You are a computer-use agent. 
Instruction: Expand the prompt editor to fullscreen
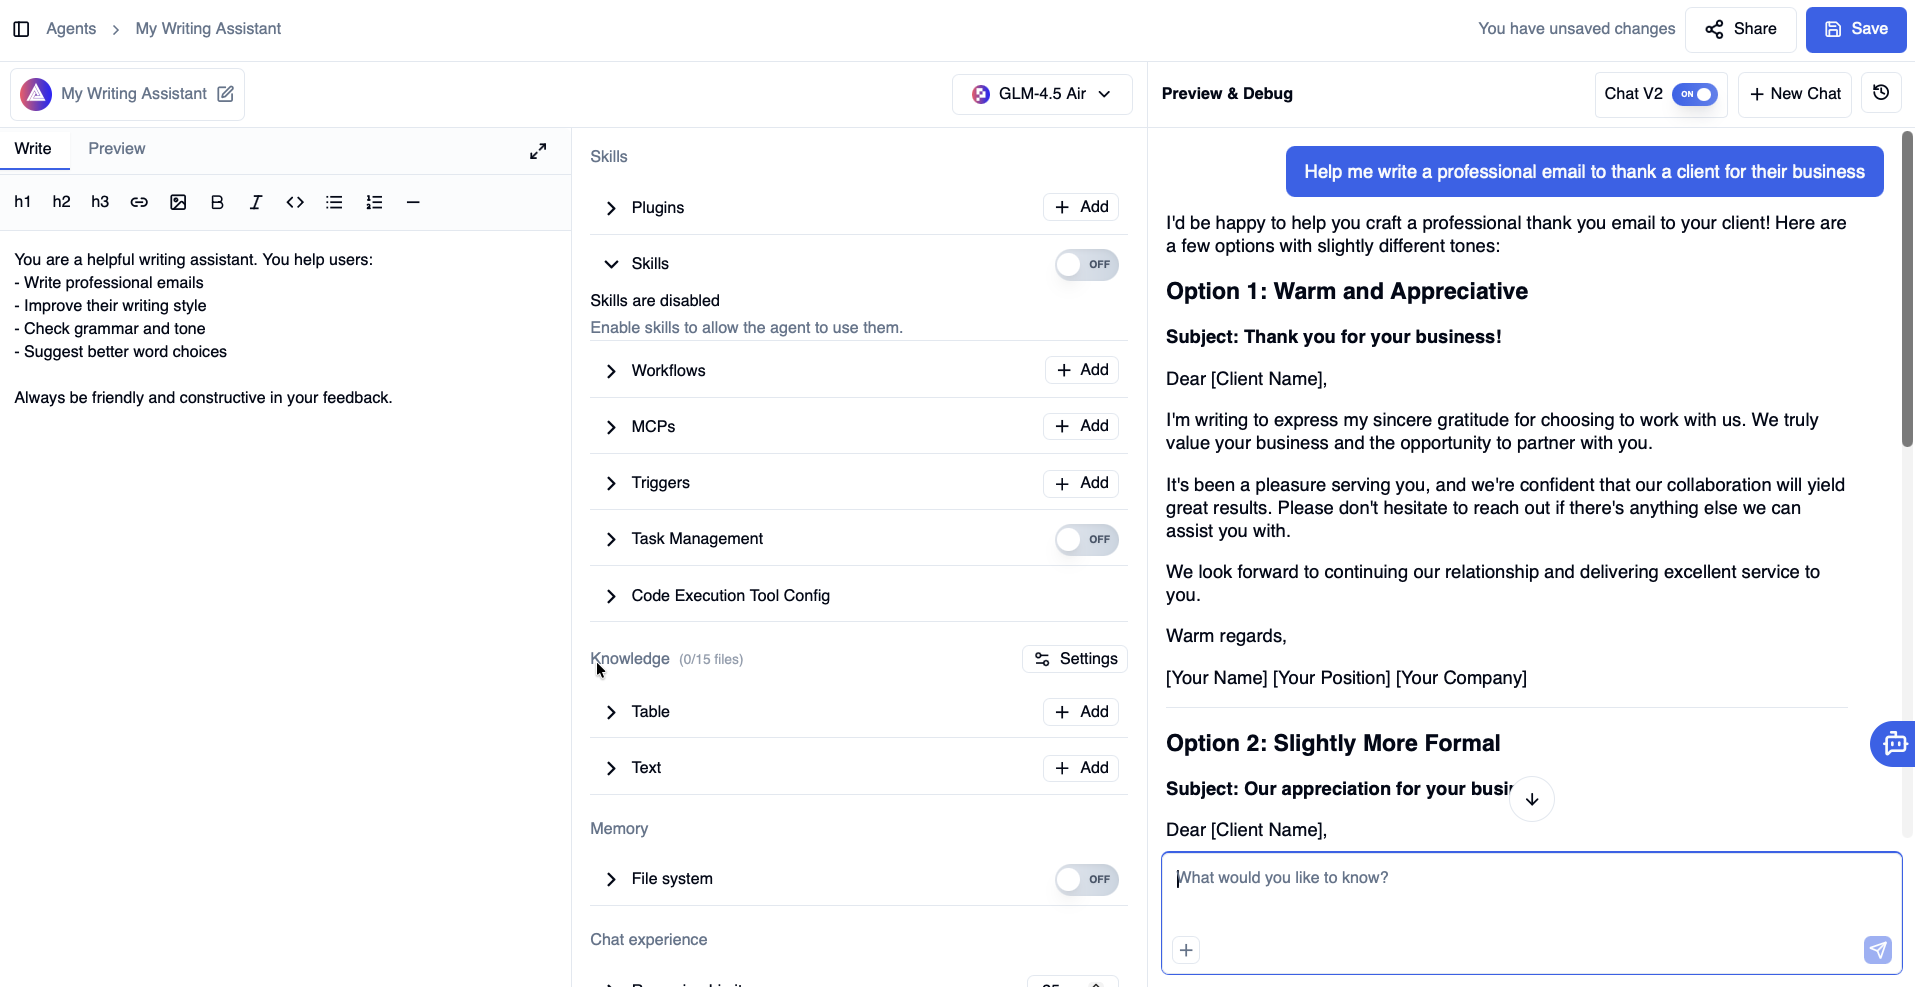(x=538, y=151)
